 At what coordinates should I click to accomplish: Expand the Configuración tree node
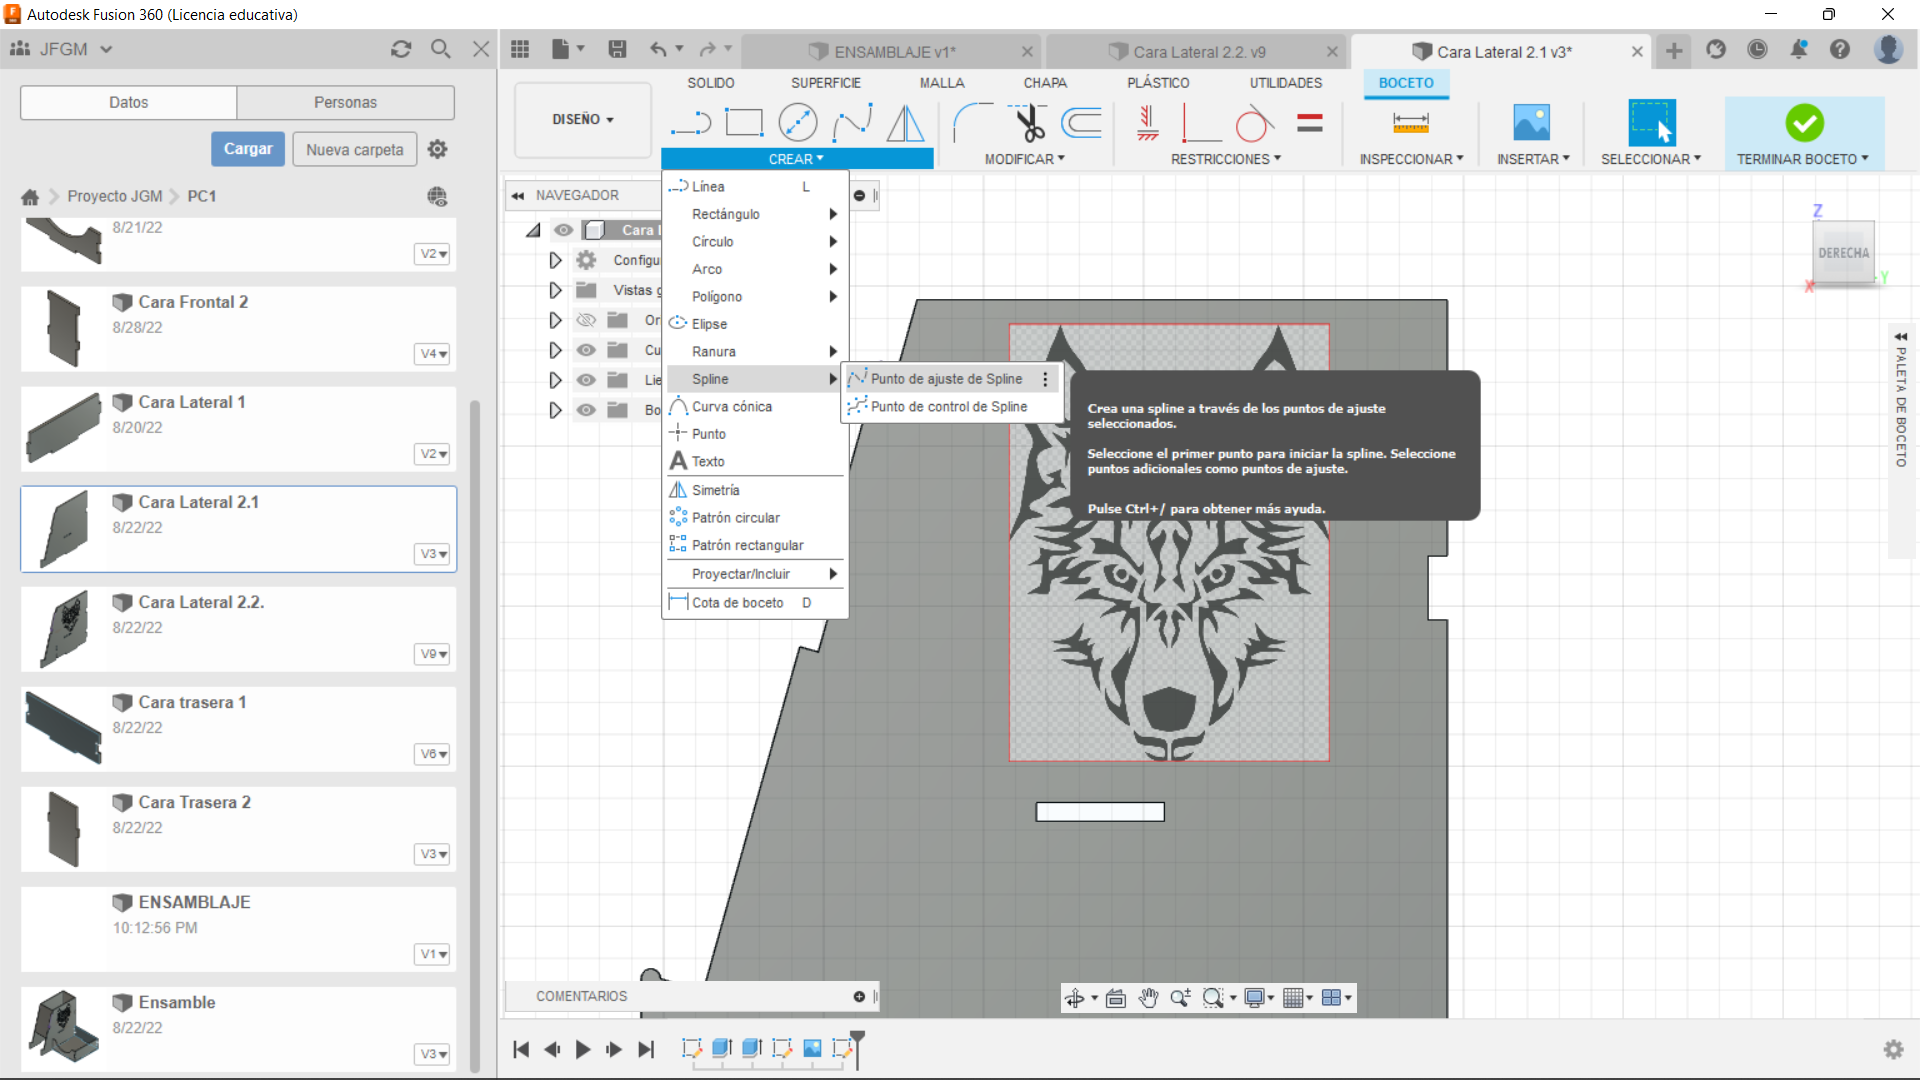pyautogui.click(x=555, y=260)
